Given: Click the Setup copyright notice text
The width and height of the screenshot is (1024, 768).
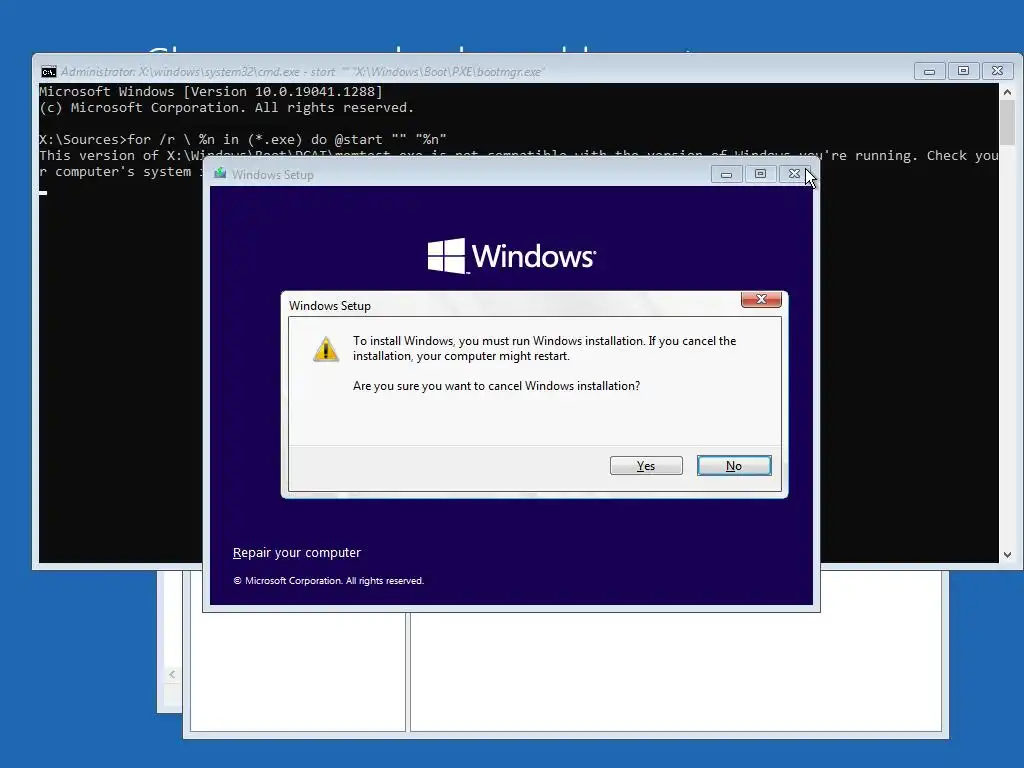Looking at the screenshot, I should 328,581.
